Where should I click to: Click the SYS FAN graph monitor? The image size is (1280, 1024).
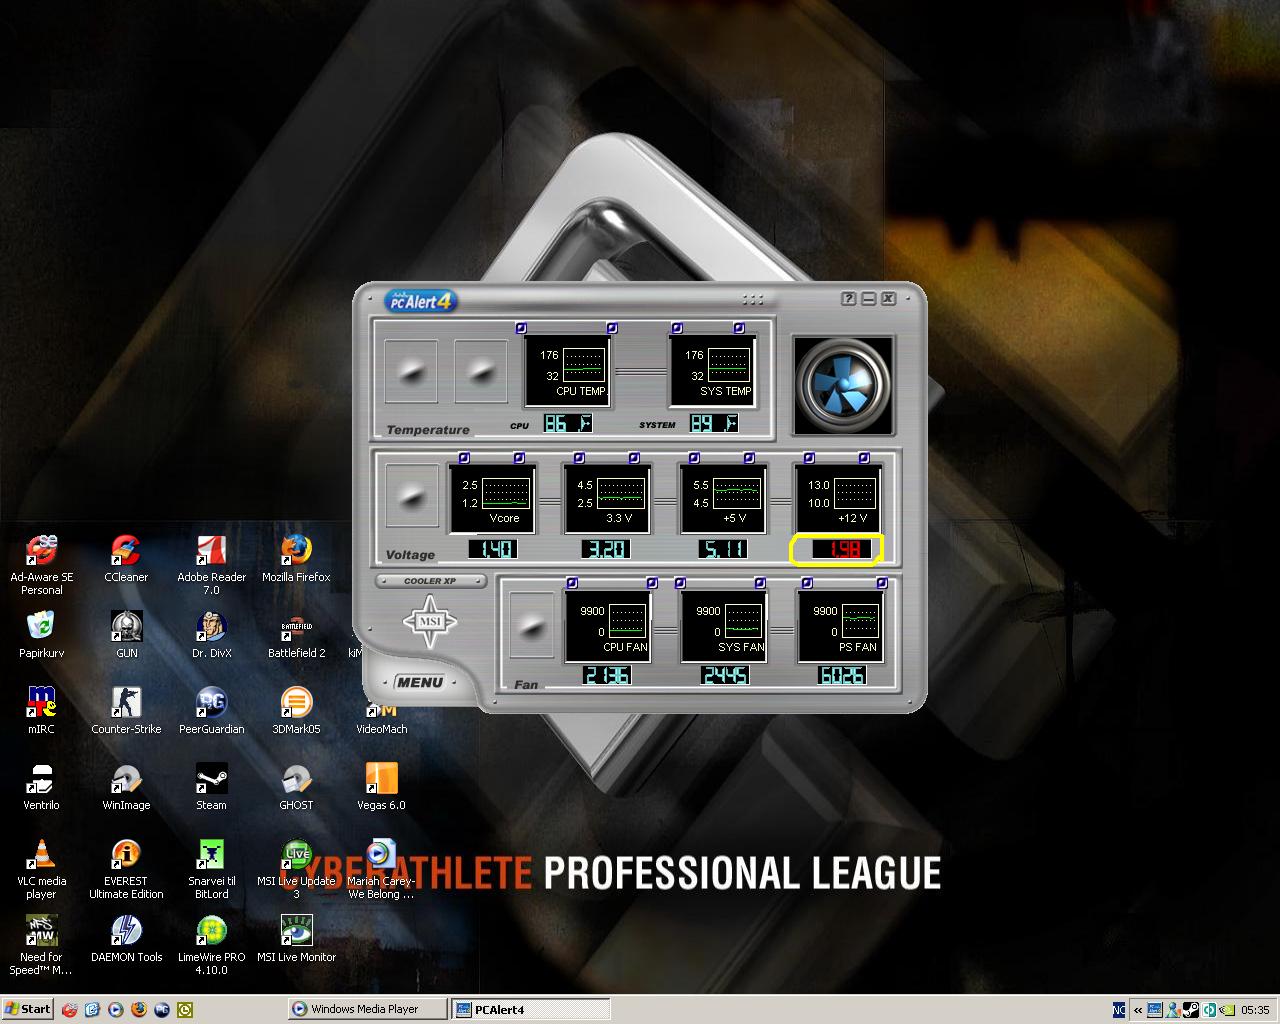[724, 626]
